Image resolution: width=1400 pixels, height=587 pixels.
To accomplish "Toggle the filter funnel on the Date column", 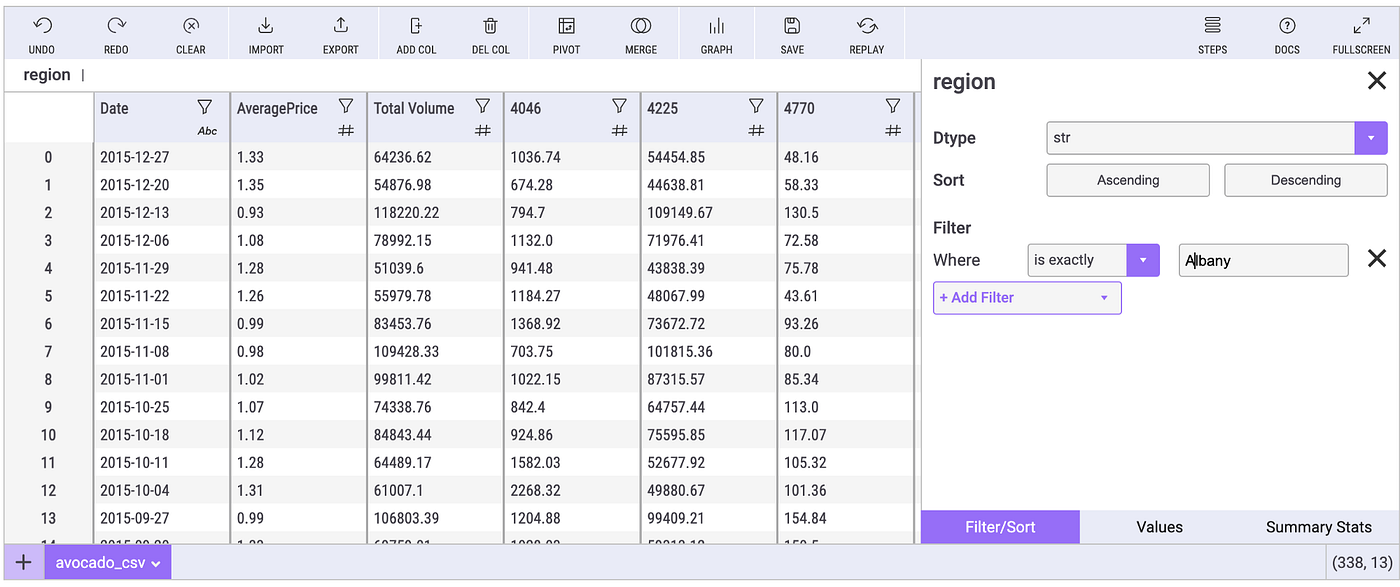I will point(205,105).
